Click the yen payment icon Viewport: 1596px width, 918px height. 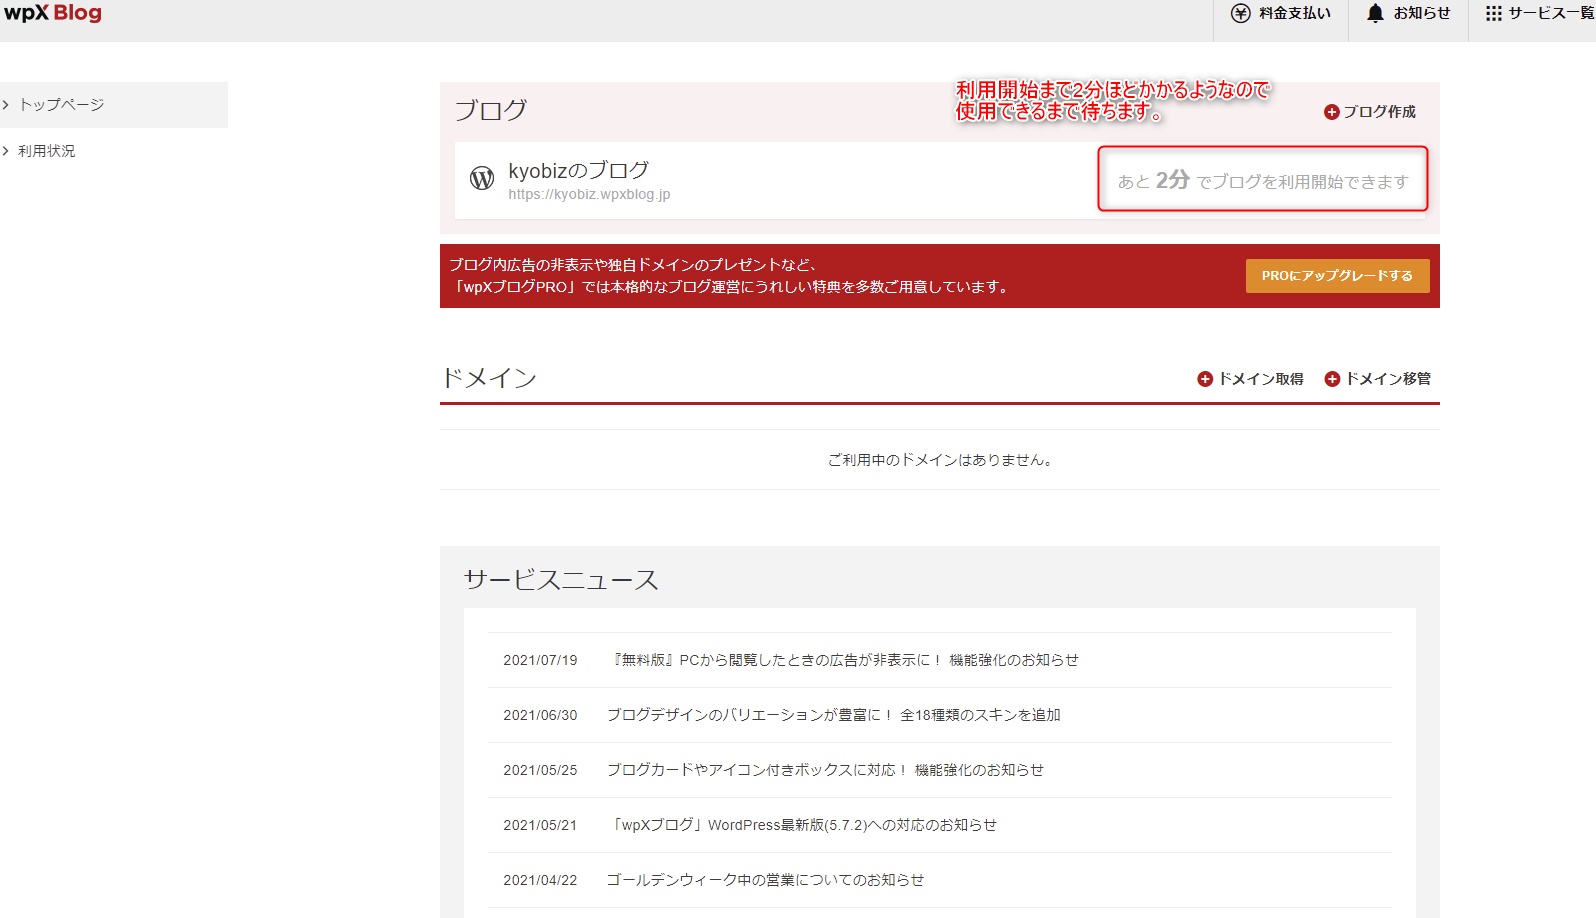tap(1240, 13)
